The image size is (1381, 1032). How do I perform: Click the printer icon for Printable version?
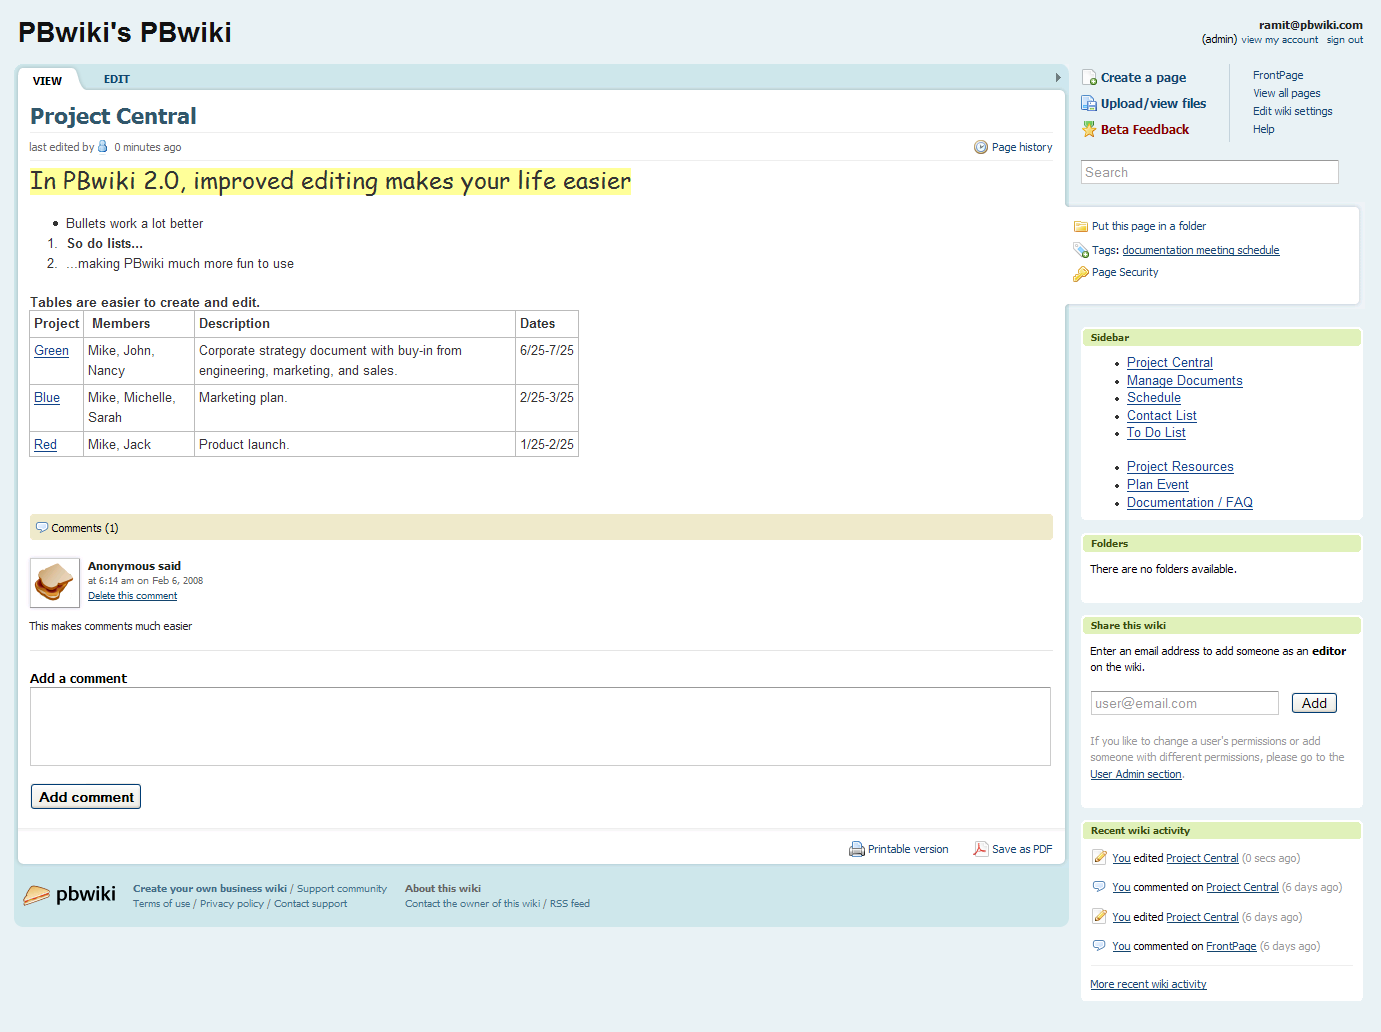[857, 849]
